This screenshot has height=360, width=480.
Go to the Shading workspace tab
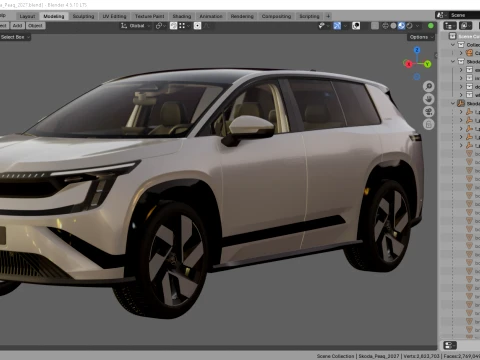point(182,16)
